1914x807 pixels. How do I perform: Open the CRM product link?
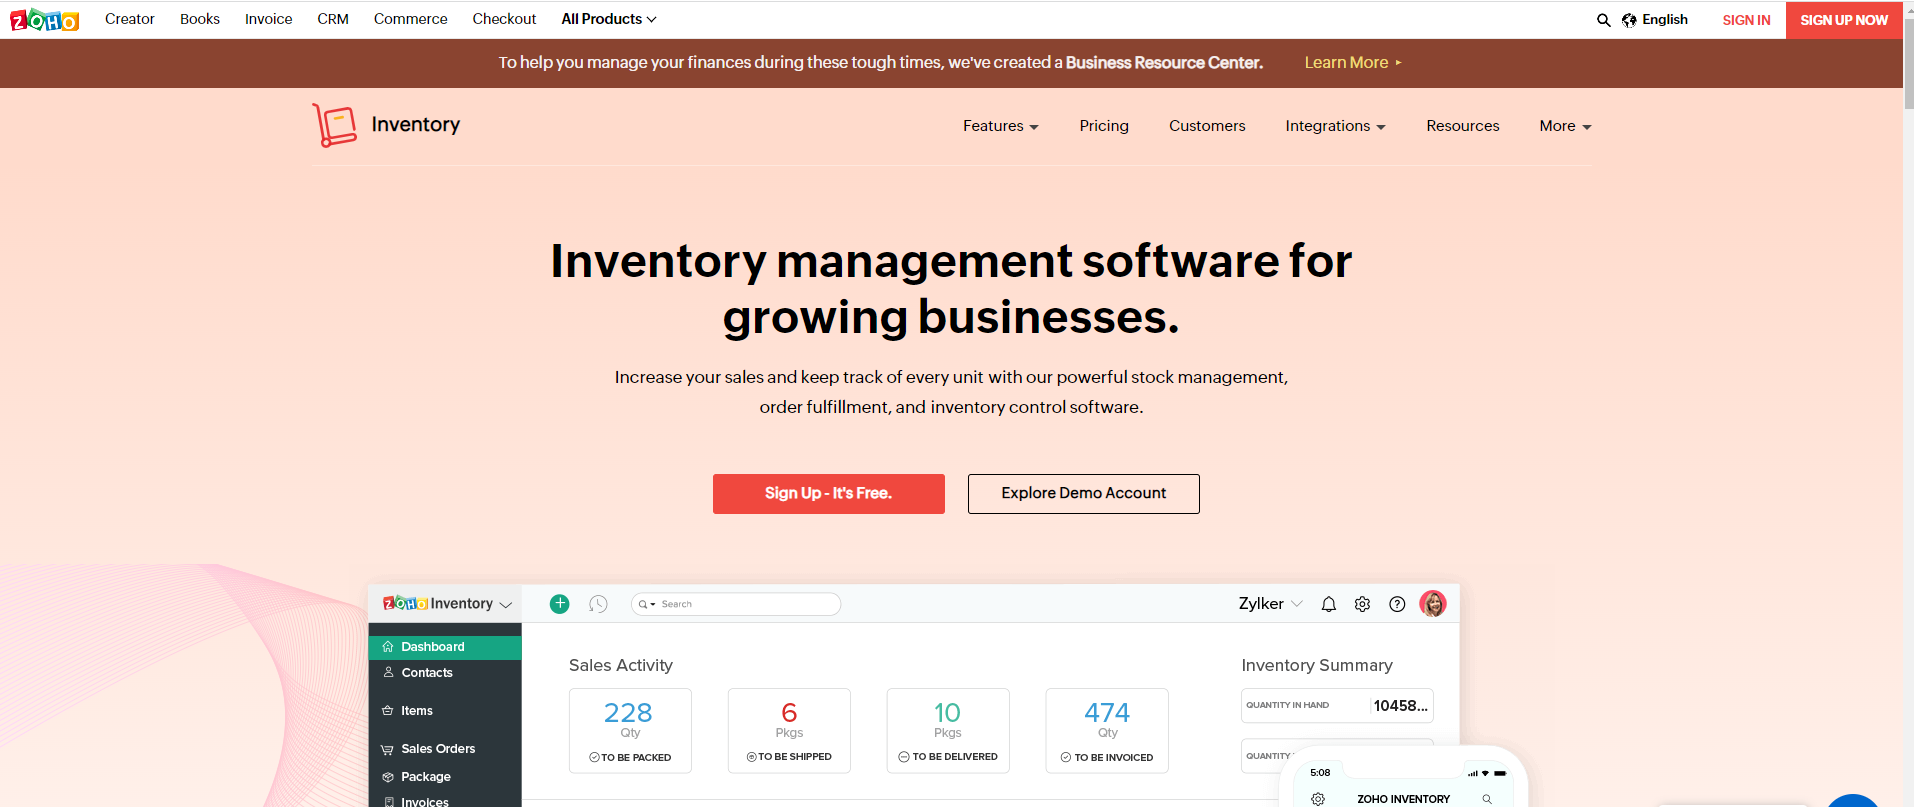[333, 19]
